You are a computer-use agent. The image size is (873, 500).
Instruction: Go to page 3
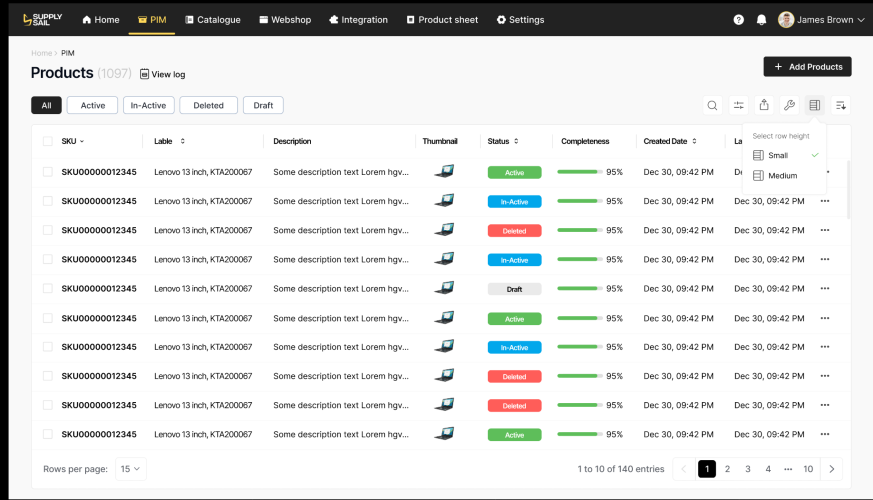click(x=748, y=469)
